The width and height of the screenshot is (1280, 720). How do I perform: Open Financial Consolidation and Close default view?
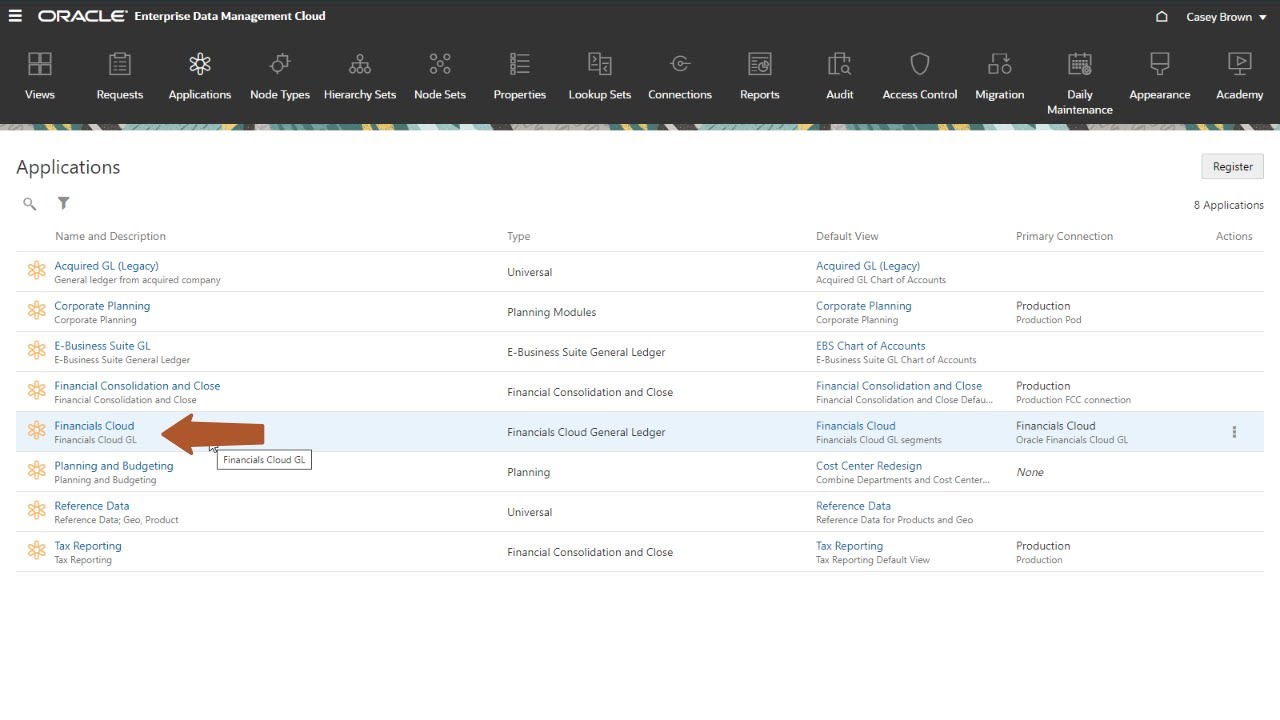coord(899,386)
